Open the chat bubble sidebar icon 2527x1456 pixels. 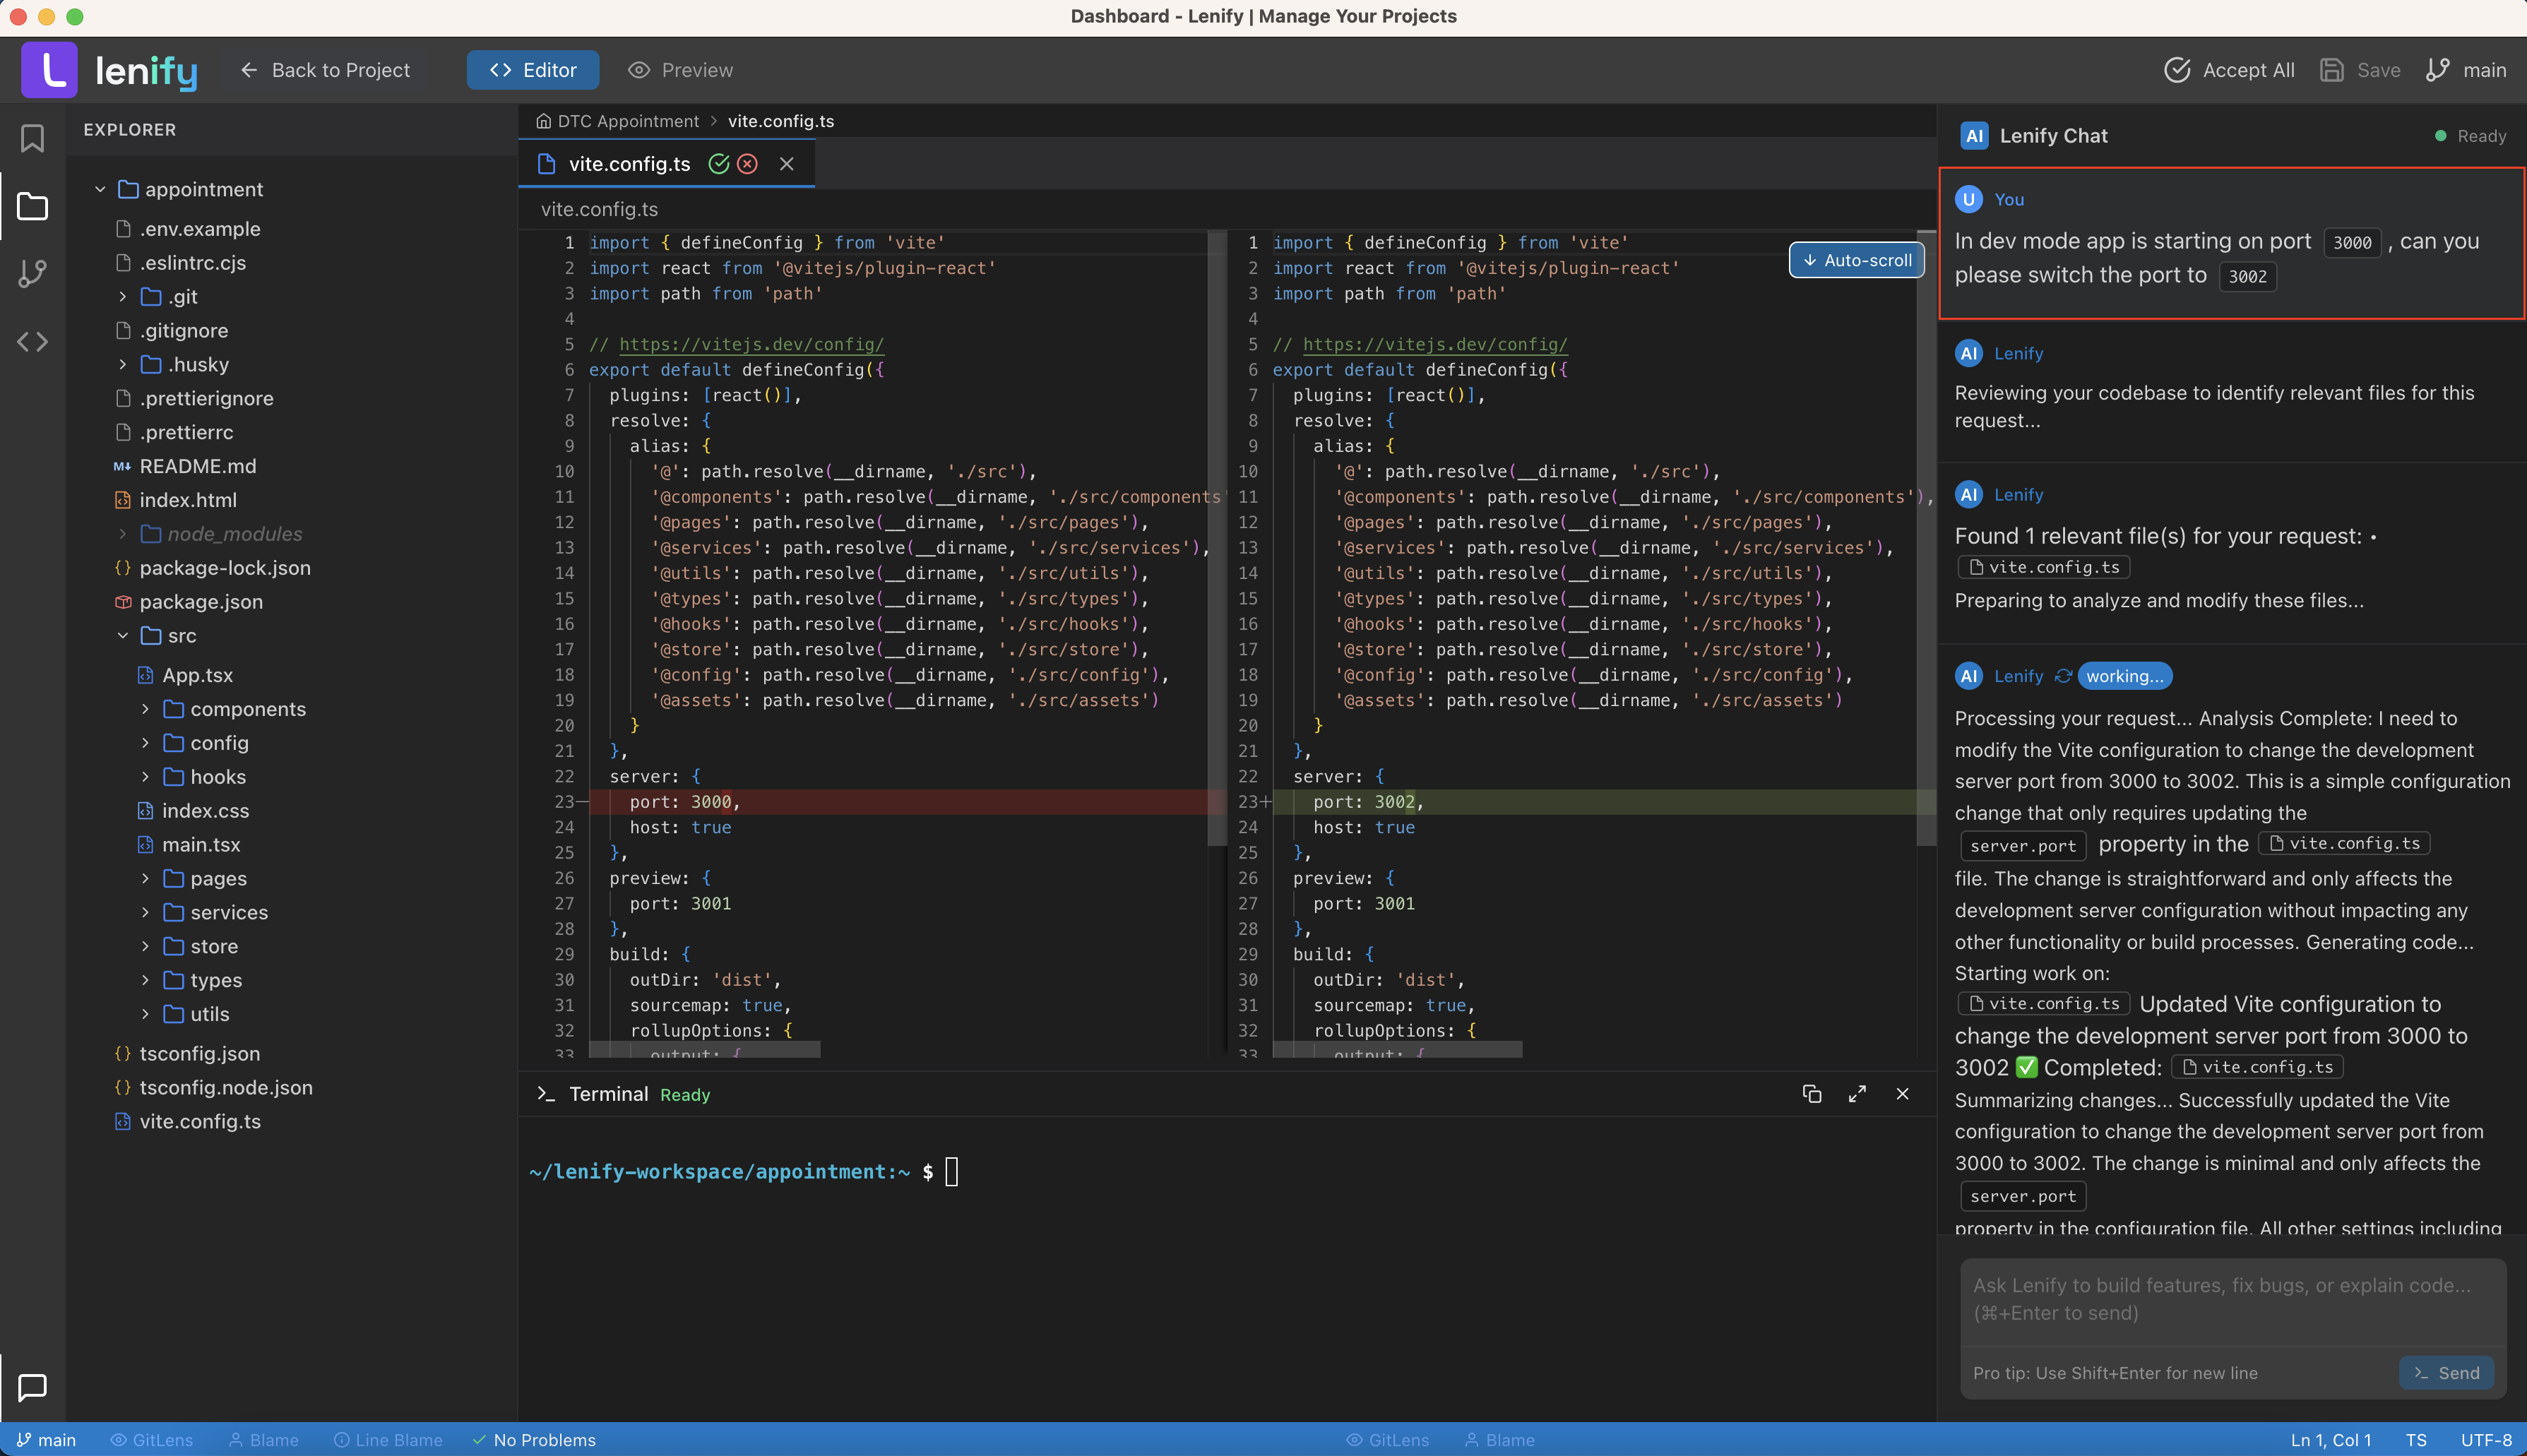pos(32,1387)
